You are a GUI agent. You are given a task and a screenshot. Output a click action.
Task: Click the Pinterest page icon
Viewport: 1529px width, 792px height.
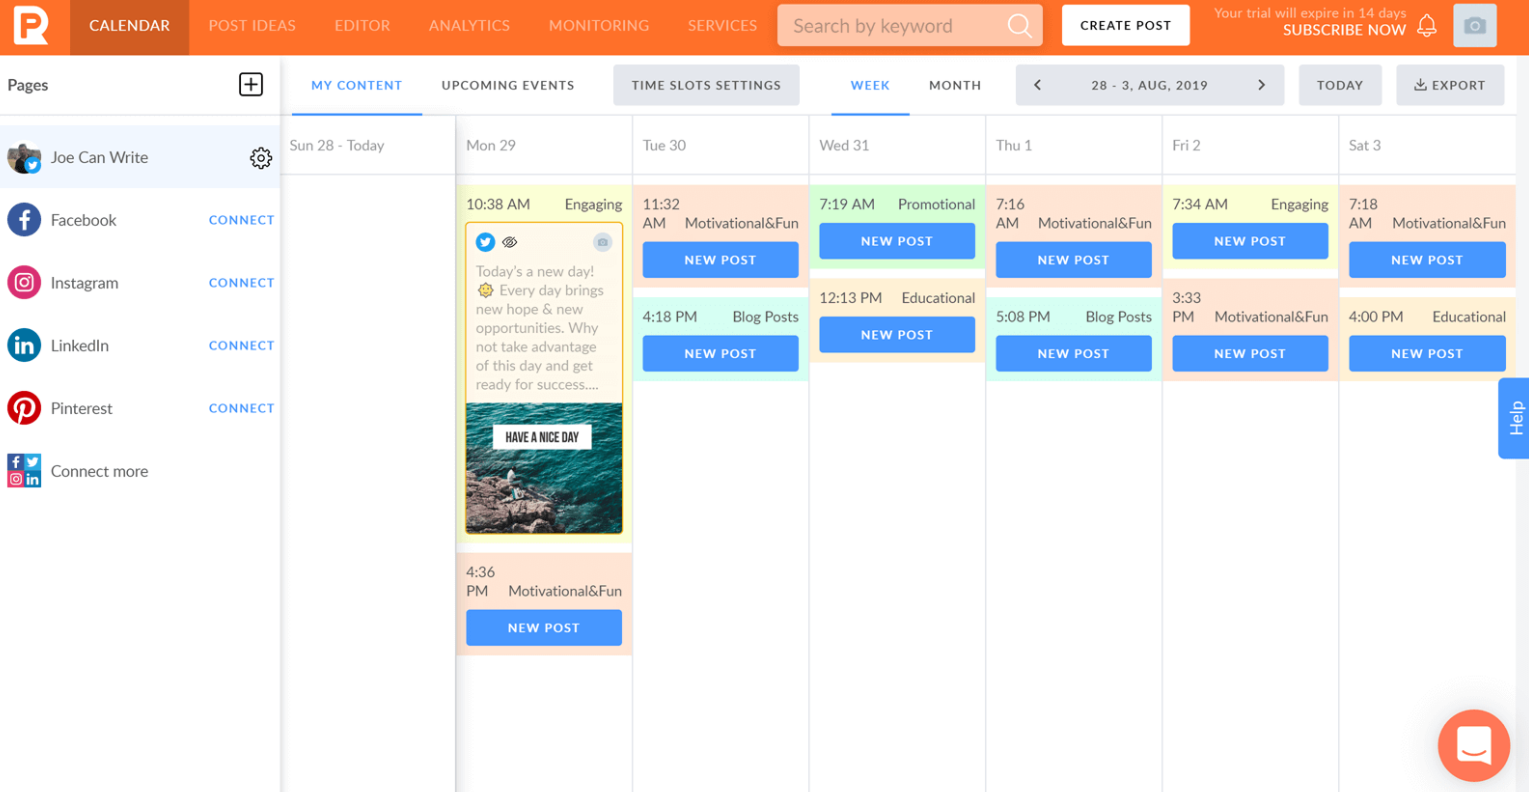pos(24,408)
